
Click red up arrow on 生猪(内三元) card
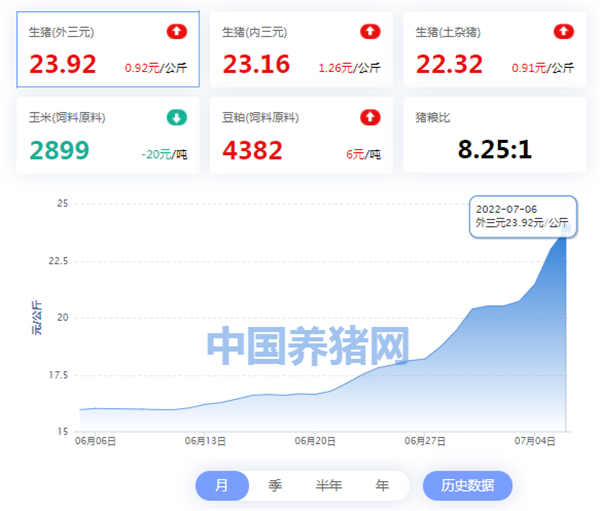[x=370, y=32]
